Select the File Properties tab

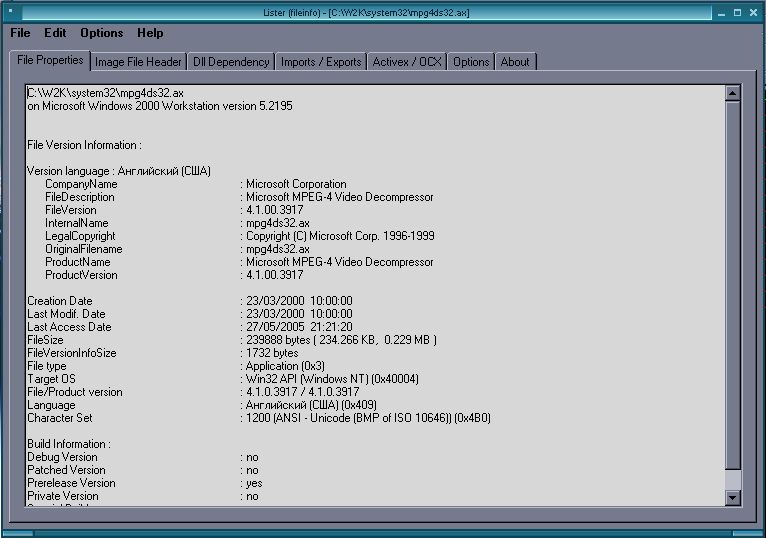[50, 60]
